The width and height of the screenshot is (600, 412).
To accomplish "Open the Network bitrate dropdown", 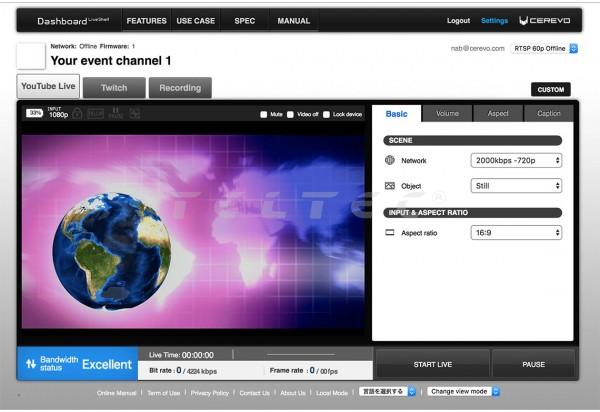I will (x=515, y=160).
